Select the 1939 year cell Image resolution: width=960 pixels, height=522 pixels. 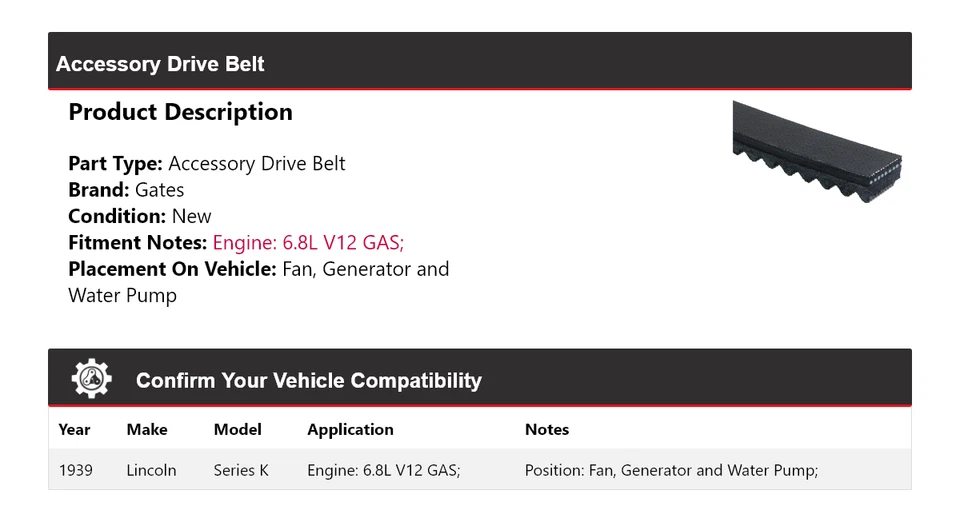76,469
